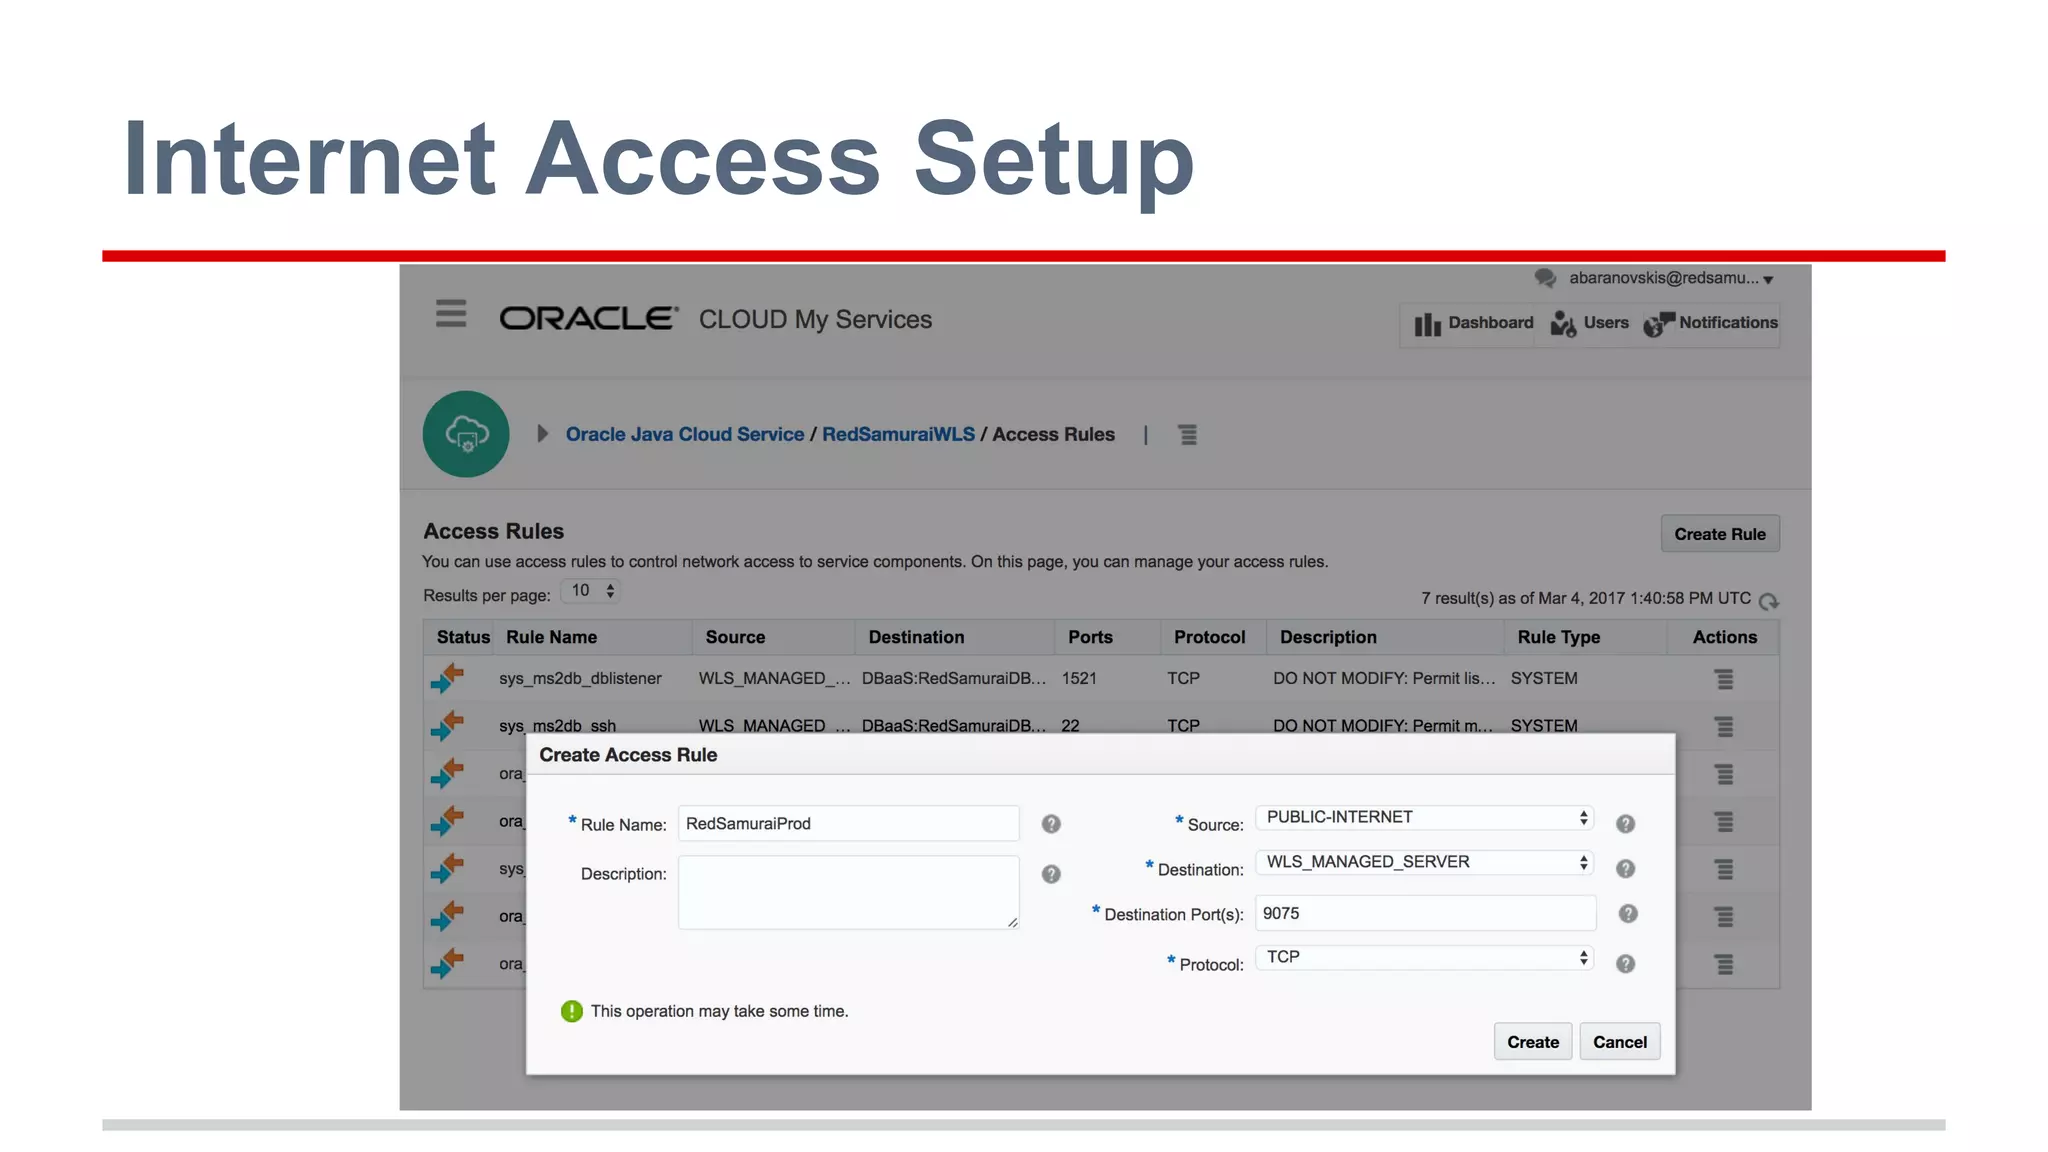Select the sys_ms2db_ssh rule name
This screenshot has height=1152, width=2048.
(x=557, y=725)
